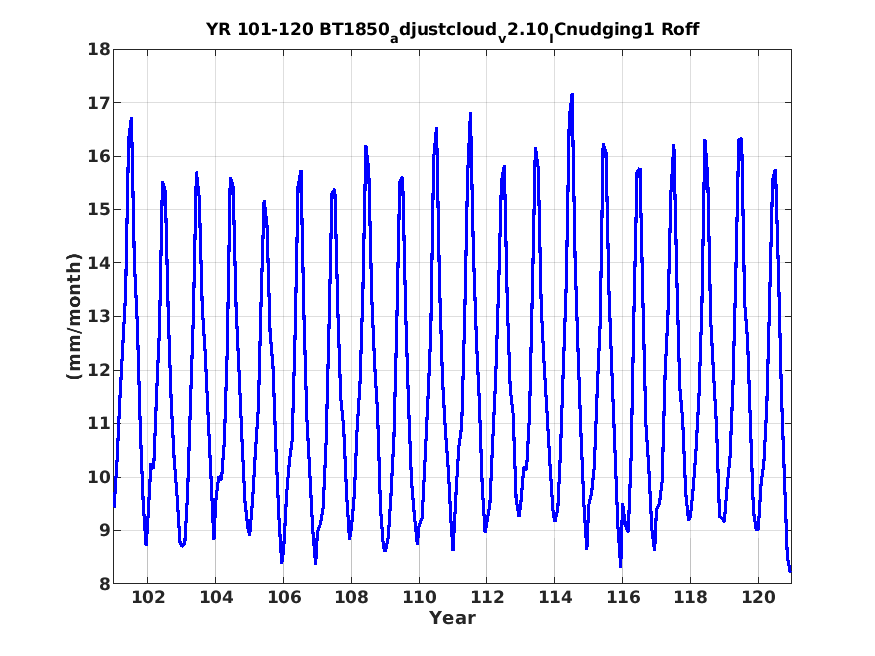Click y-axis tick label 16

click(x=99, y=157)
